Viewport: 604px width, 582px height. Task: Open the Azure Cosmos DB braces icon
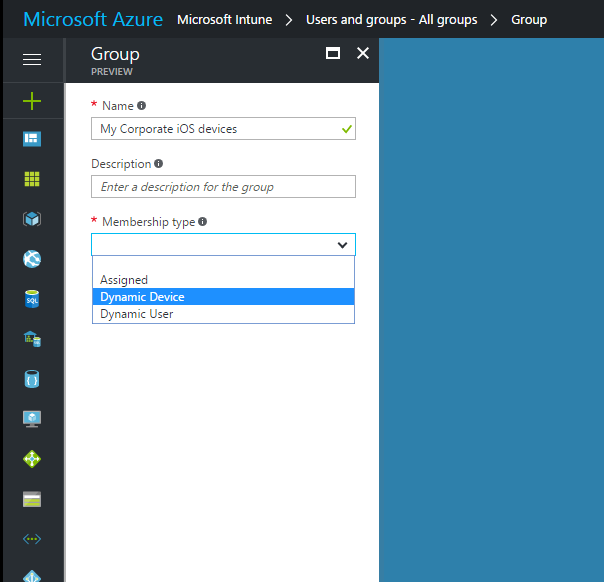click(x=32, y=379)
